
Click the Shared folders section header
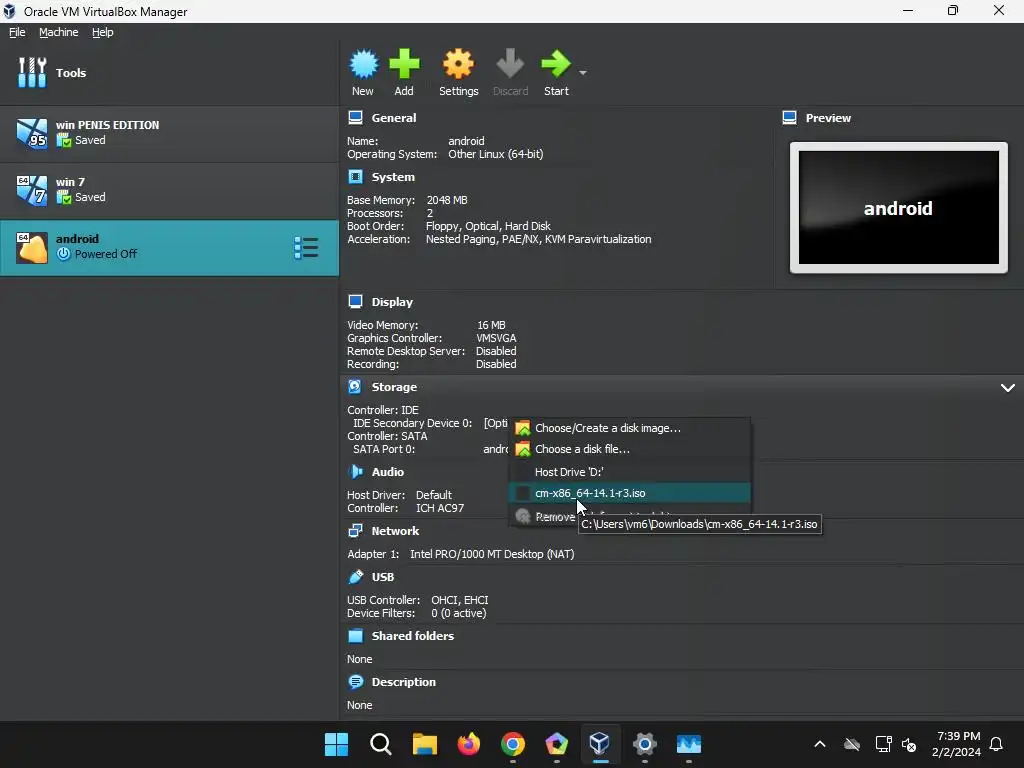412,636
